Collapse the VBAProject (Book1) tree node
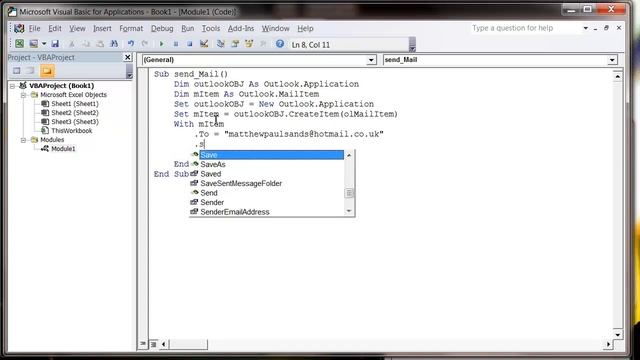 13,86
